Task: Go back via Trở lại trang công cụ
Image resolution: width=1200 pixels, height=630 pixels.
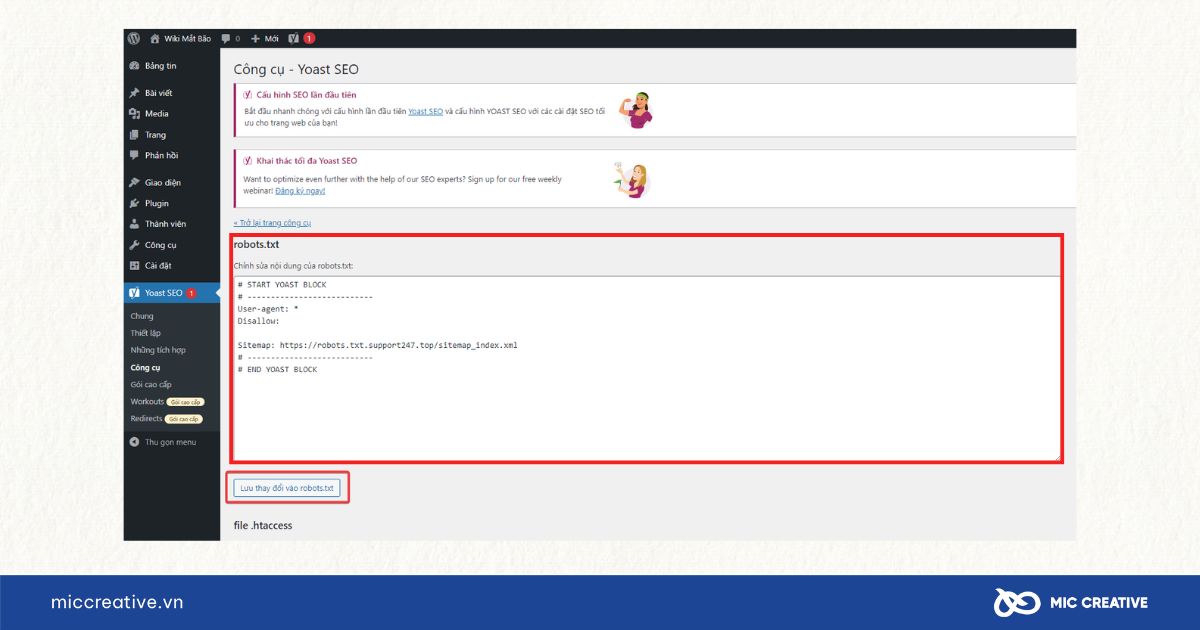Action: tap(272, 223)
